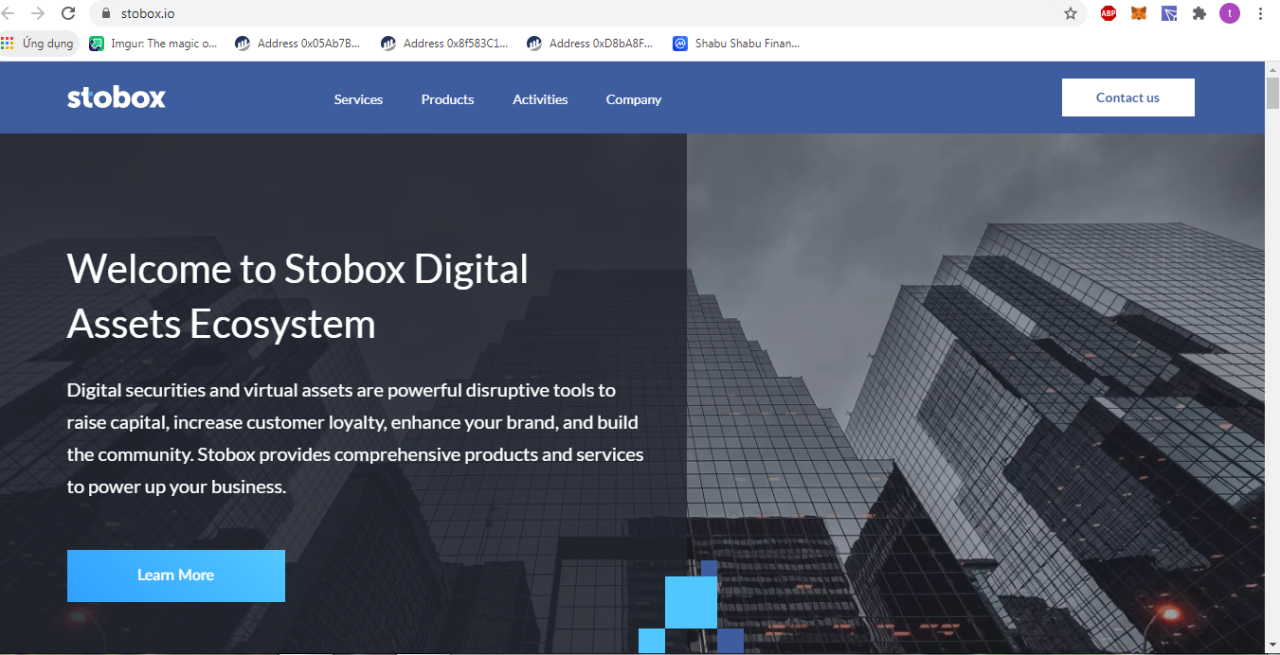Open the Products menu
Screen dimensions: 1280x655
tap(447, 99)
